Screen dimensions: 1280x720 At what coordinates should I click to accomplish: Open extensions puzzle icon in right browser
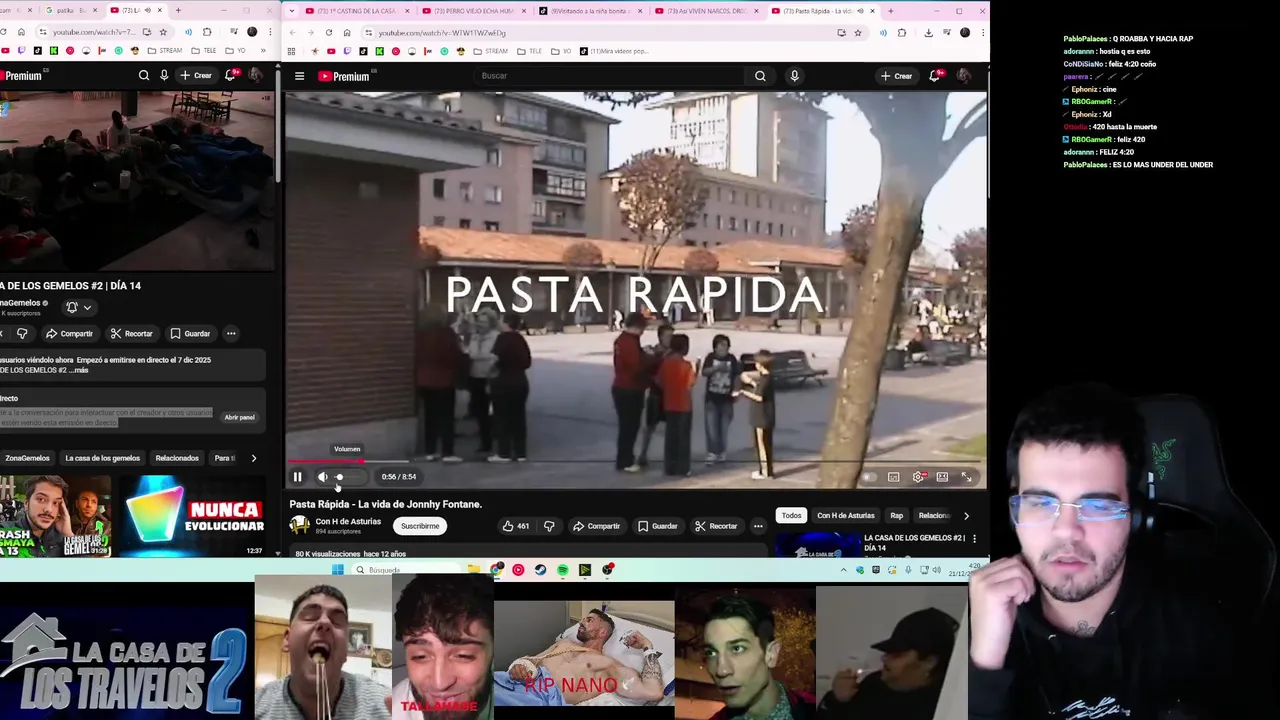[902, 33]
